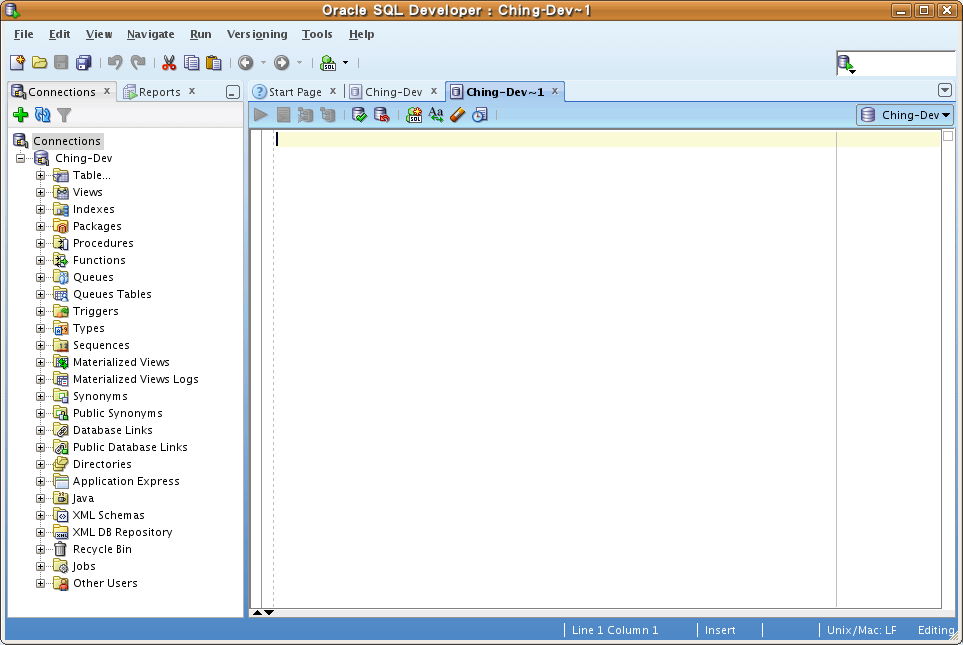The image size is (963, 645).
Task: Expand the Triggers tree node
Action: [41, 311]
